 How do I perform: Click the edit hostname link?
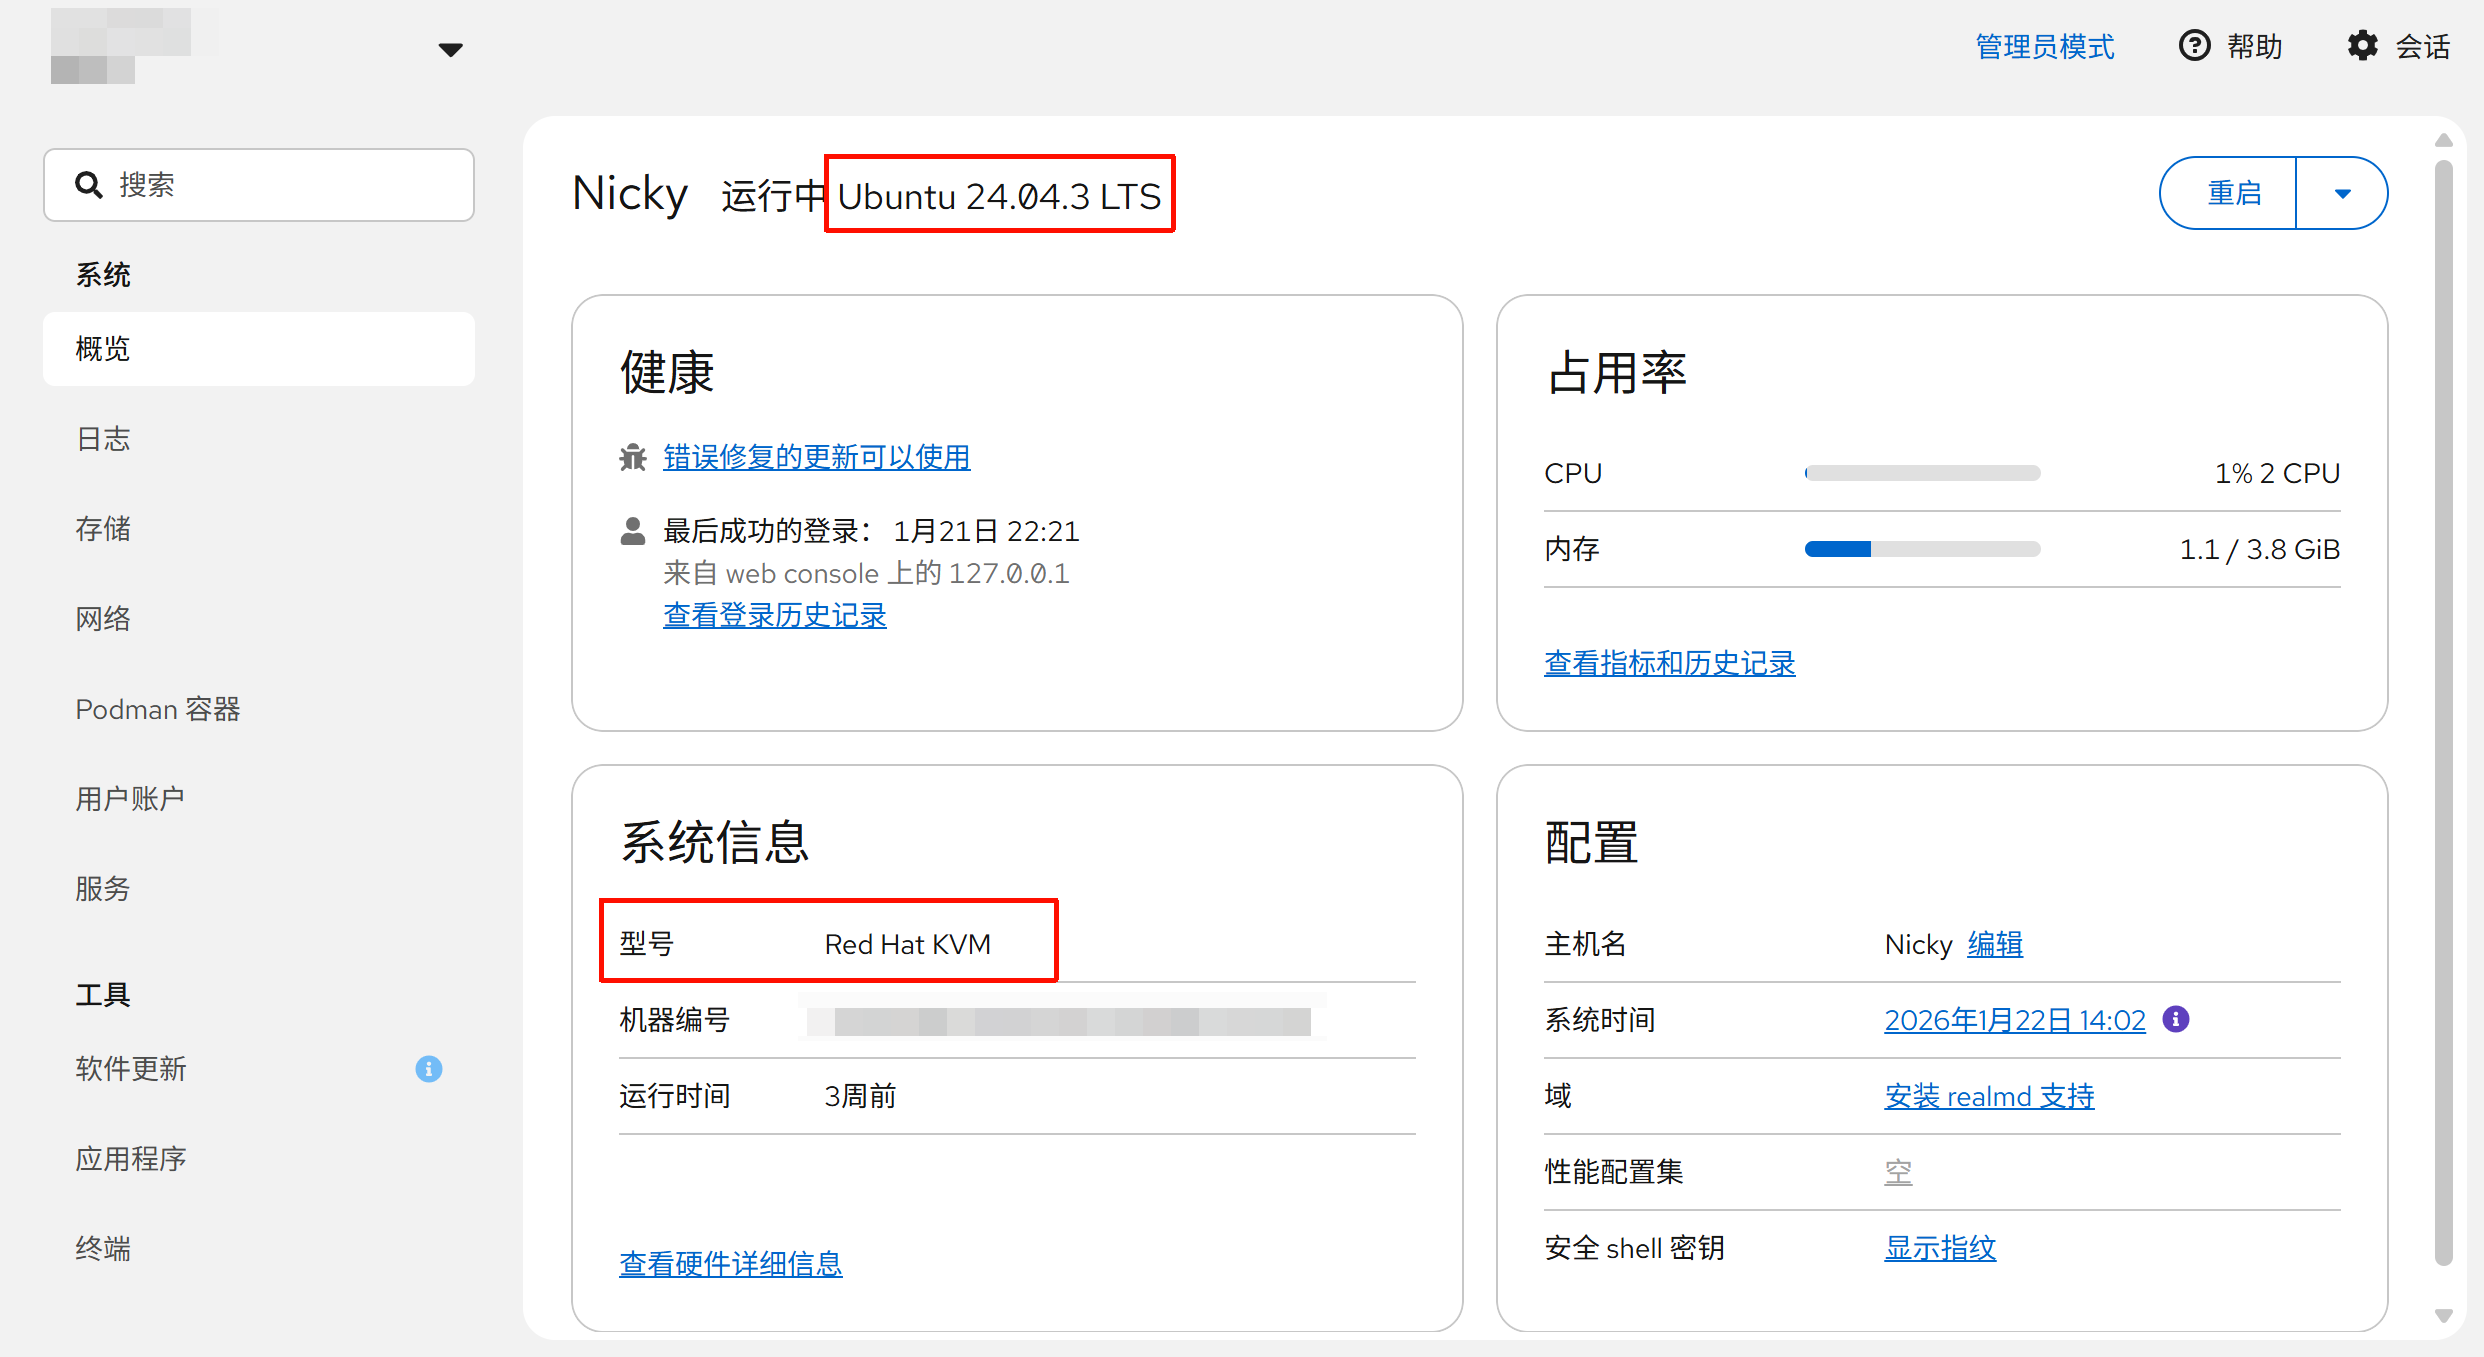coord(1994,944)
